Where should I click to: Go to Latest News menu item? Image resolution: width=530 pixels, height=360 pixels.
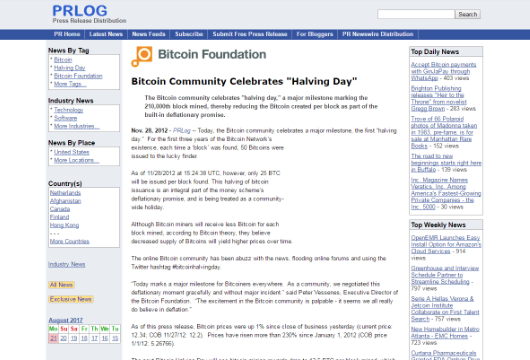click(106, 34)
